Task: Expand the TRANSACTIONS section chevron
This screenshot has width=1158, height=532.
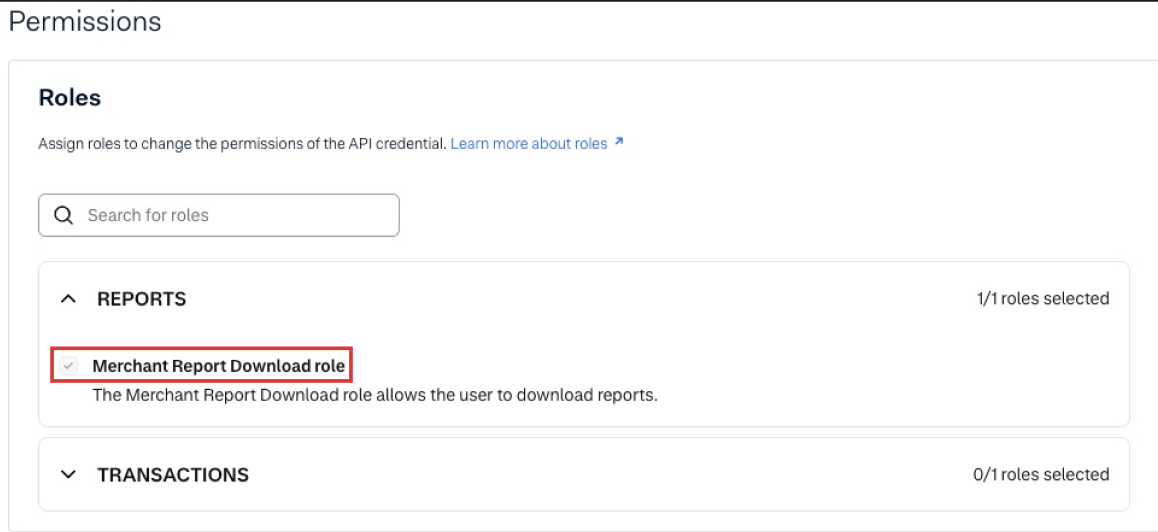Action: (69, 474)
